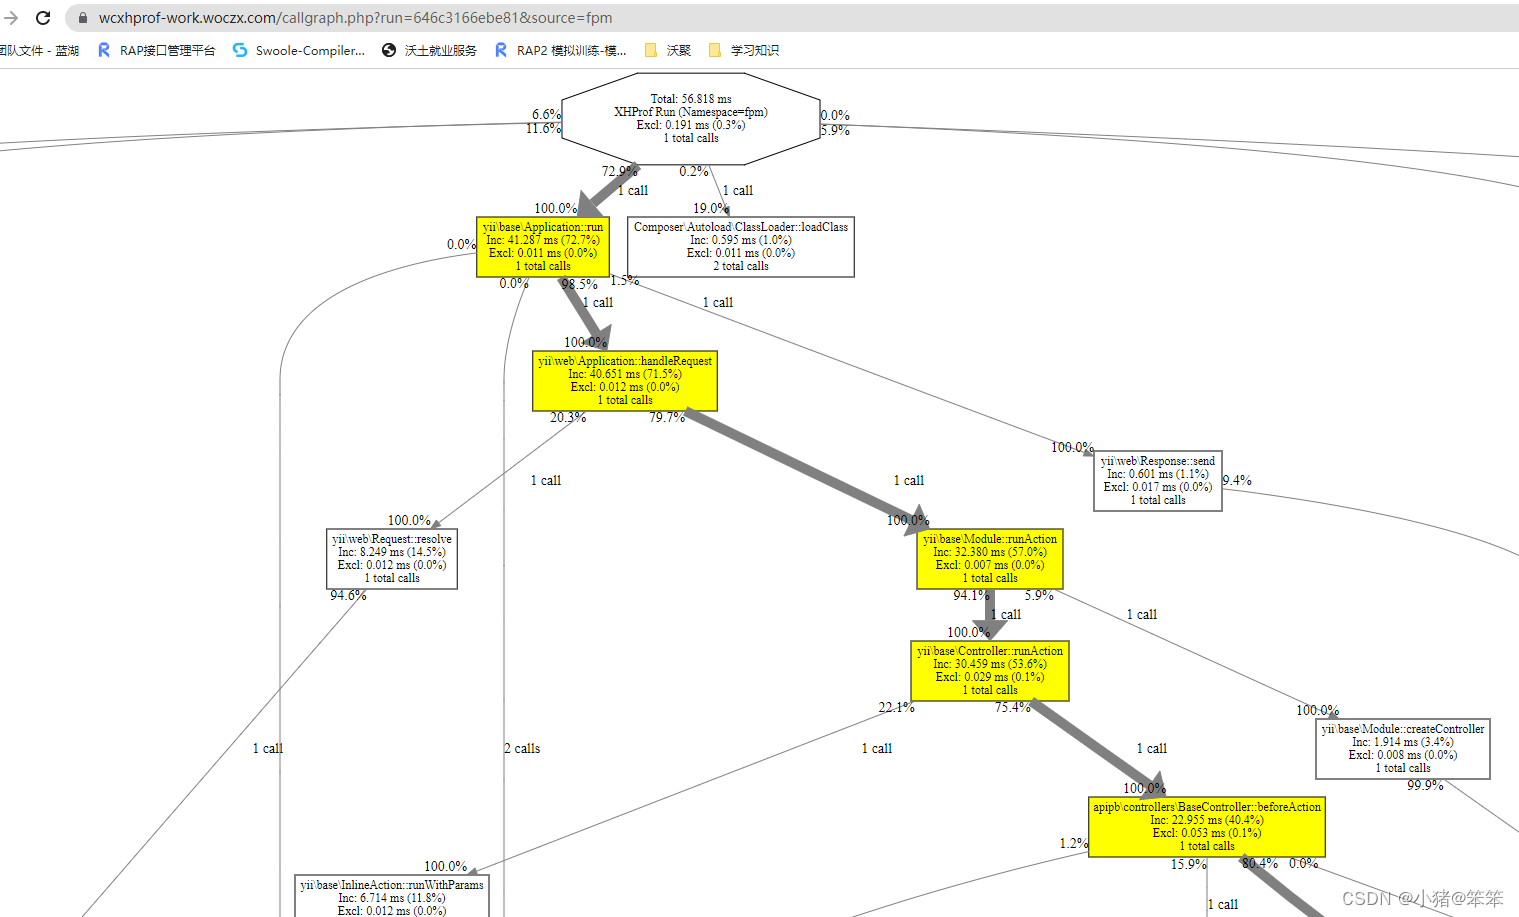Click the '6.6%' label left of root node
1519x917 pixels.
[546, 114]
